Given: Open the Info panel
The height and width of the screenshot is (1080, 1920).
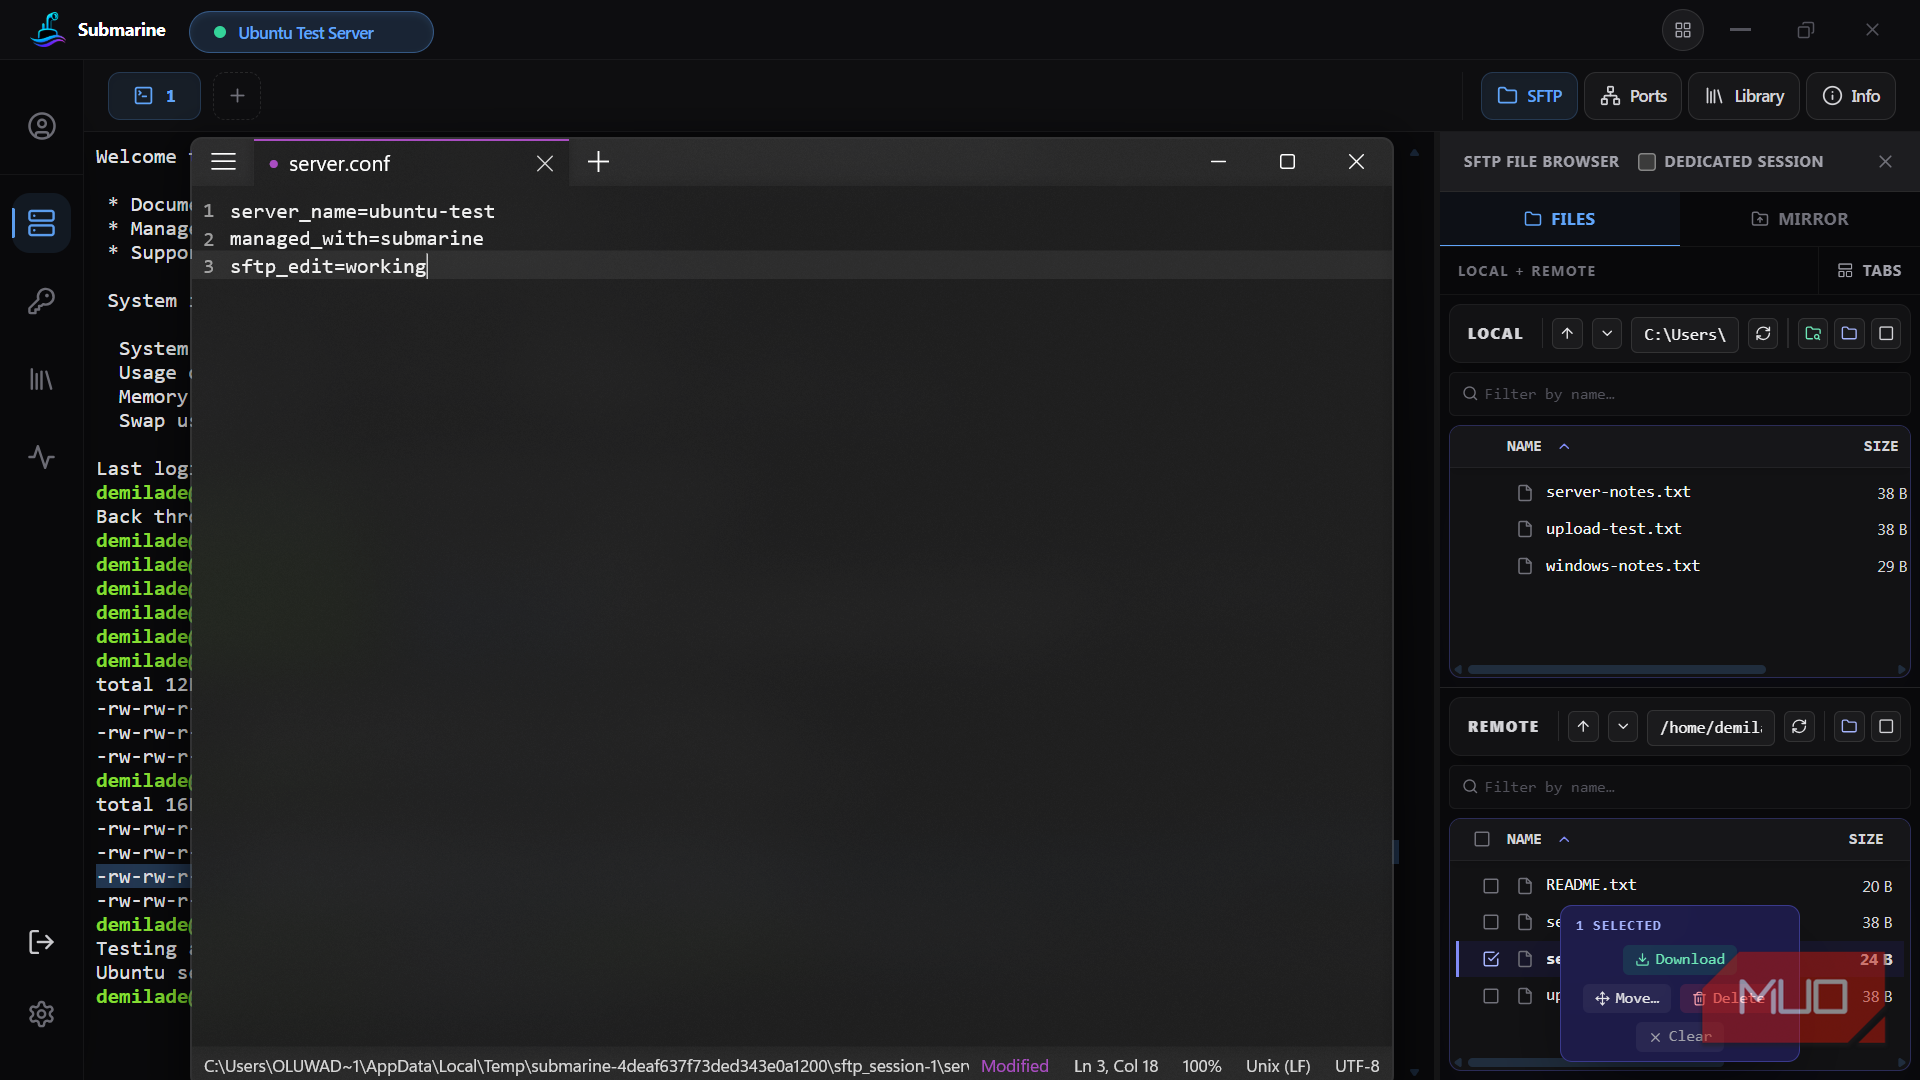Looking at the screenshot, I should coord(1851,96).
